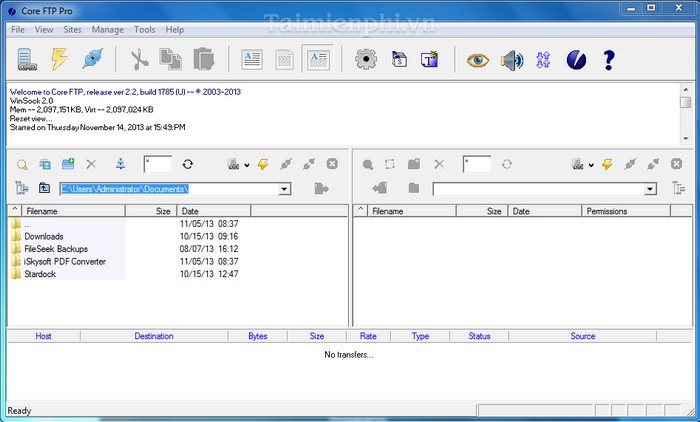Click the local pane quick connect lightning icon
This screenshot has height=422, width=700.
(263, 164)
